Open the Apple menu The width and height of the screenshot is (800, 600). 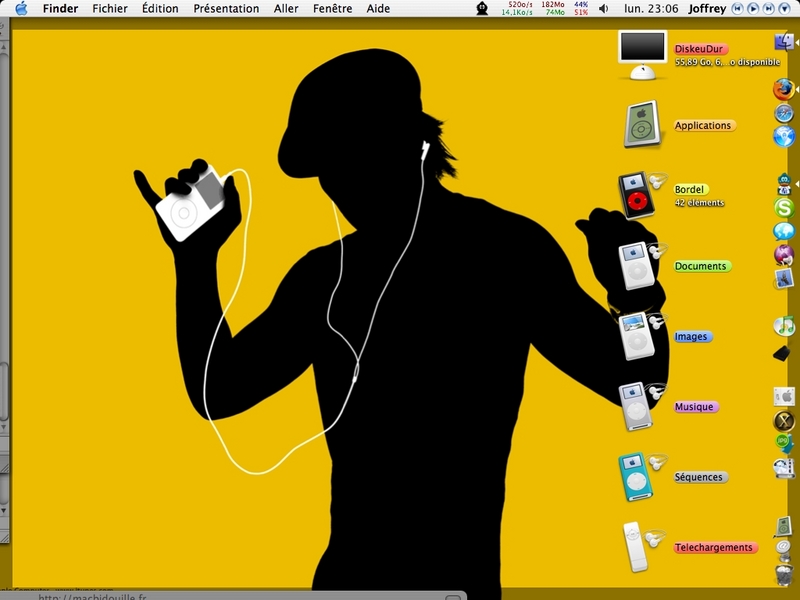[x=21, y=8]
